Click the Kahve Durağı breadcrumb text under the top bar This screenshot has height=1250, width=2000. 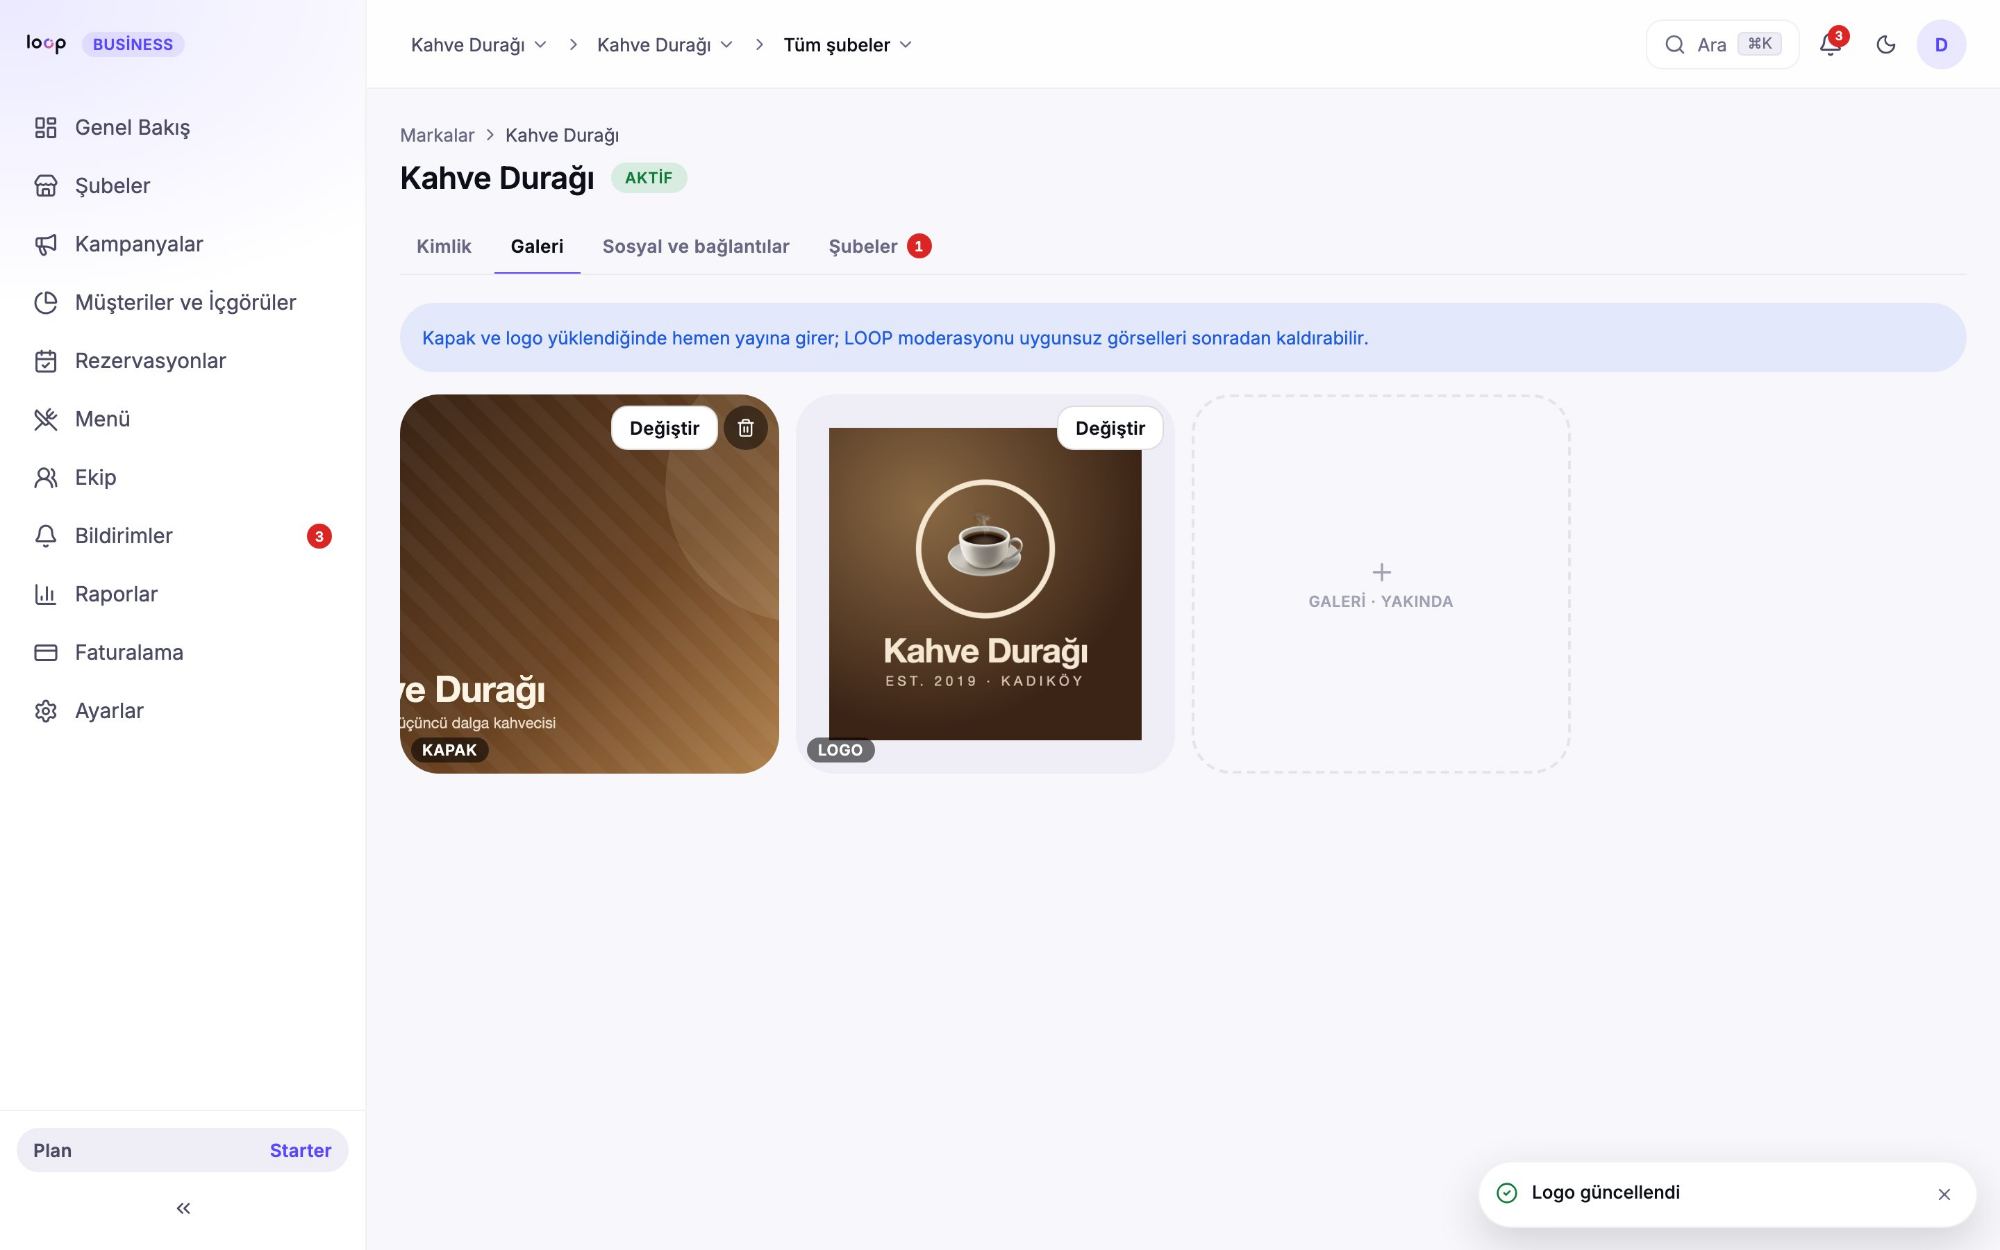[x=562, y=135]
